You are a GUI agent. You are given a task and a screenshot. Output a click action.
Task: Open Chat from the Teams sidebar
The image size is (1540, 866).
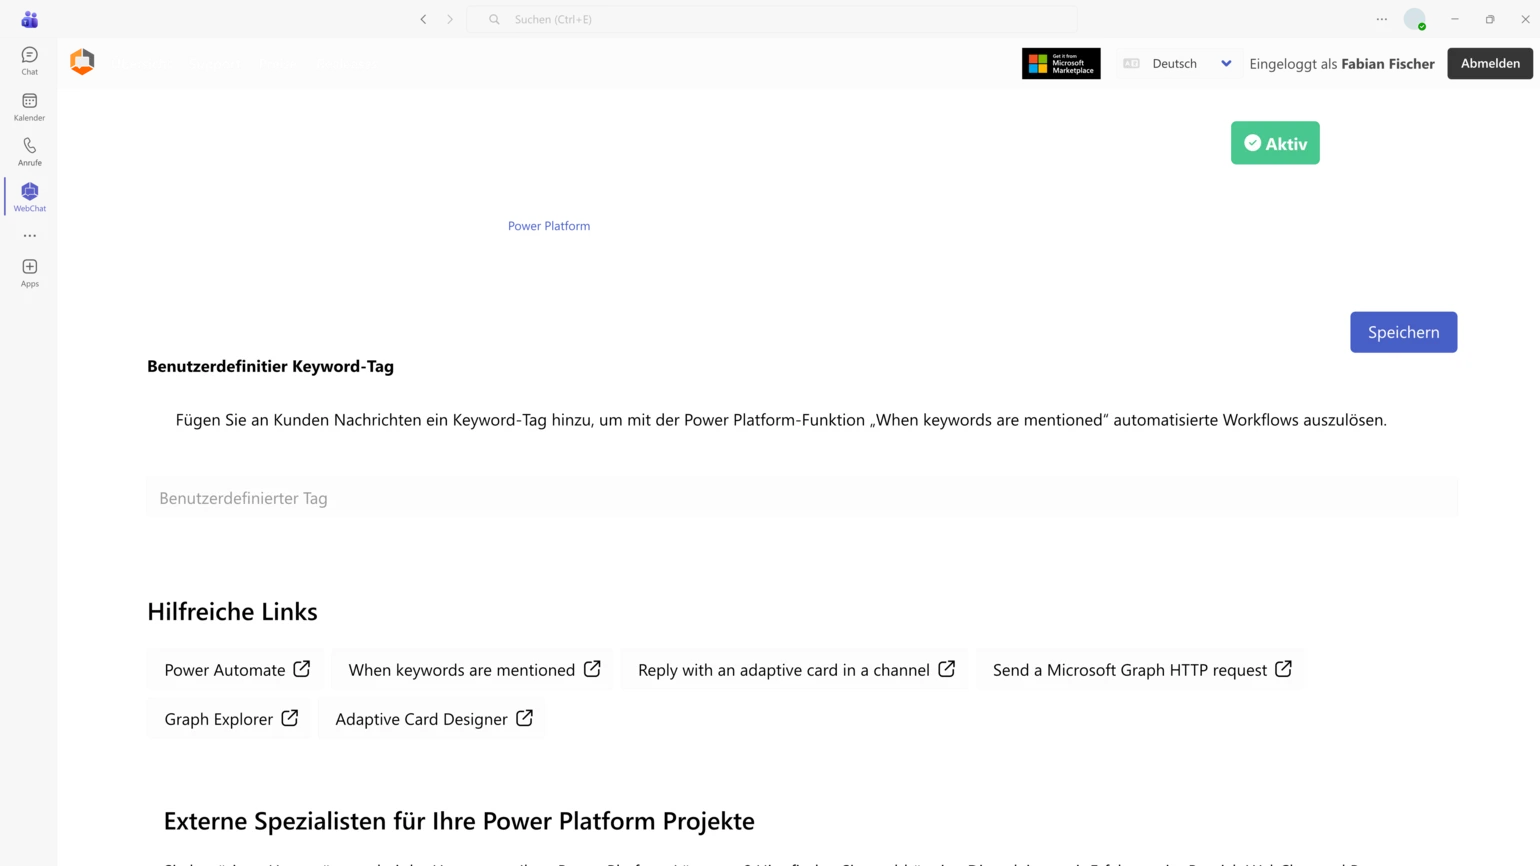click(x=29, y=60)
